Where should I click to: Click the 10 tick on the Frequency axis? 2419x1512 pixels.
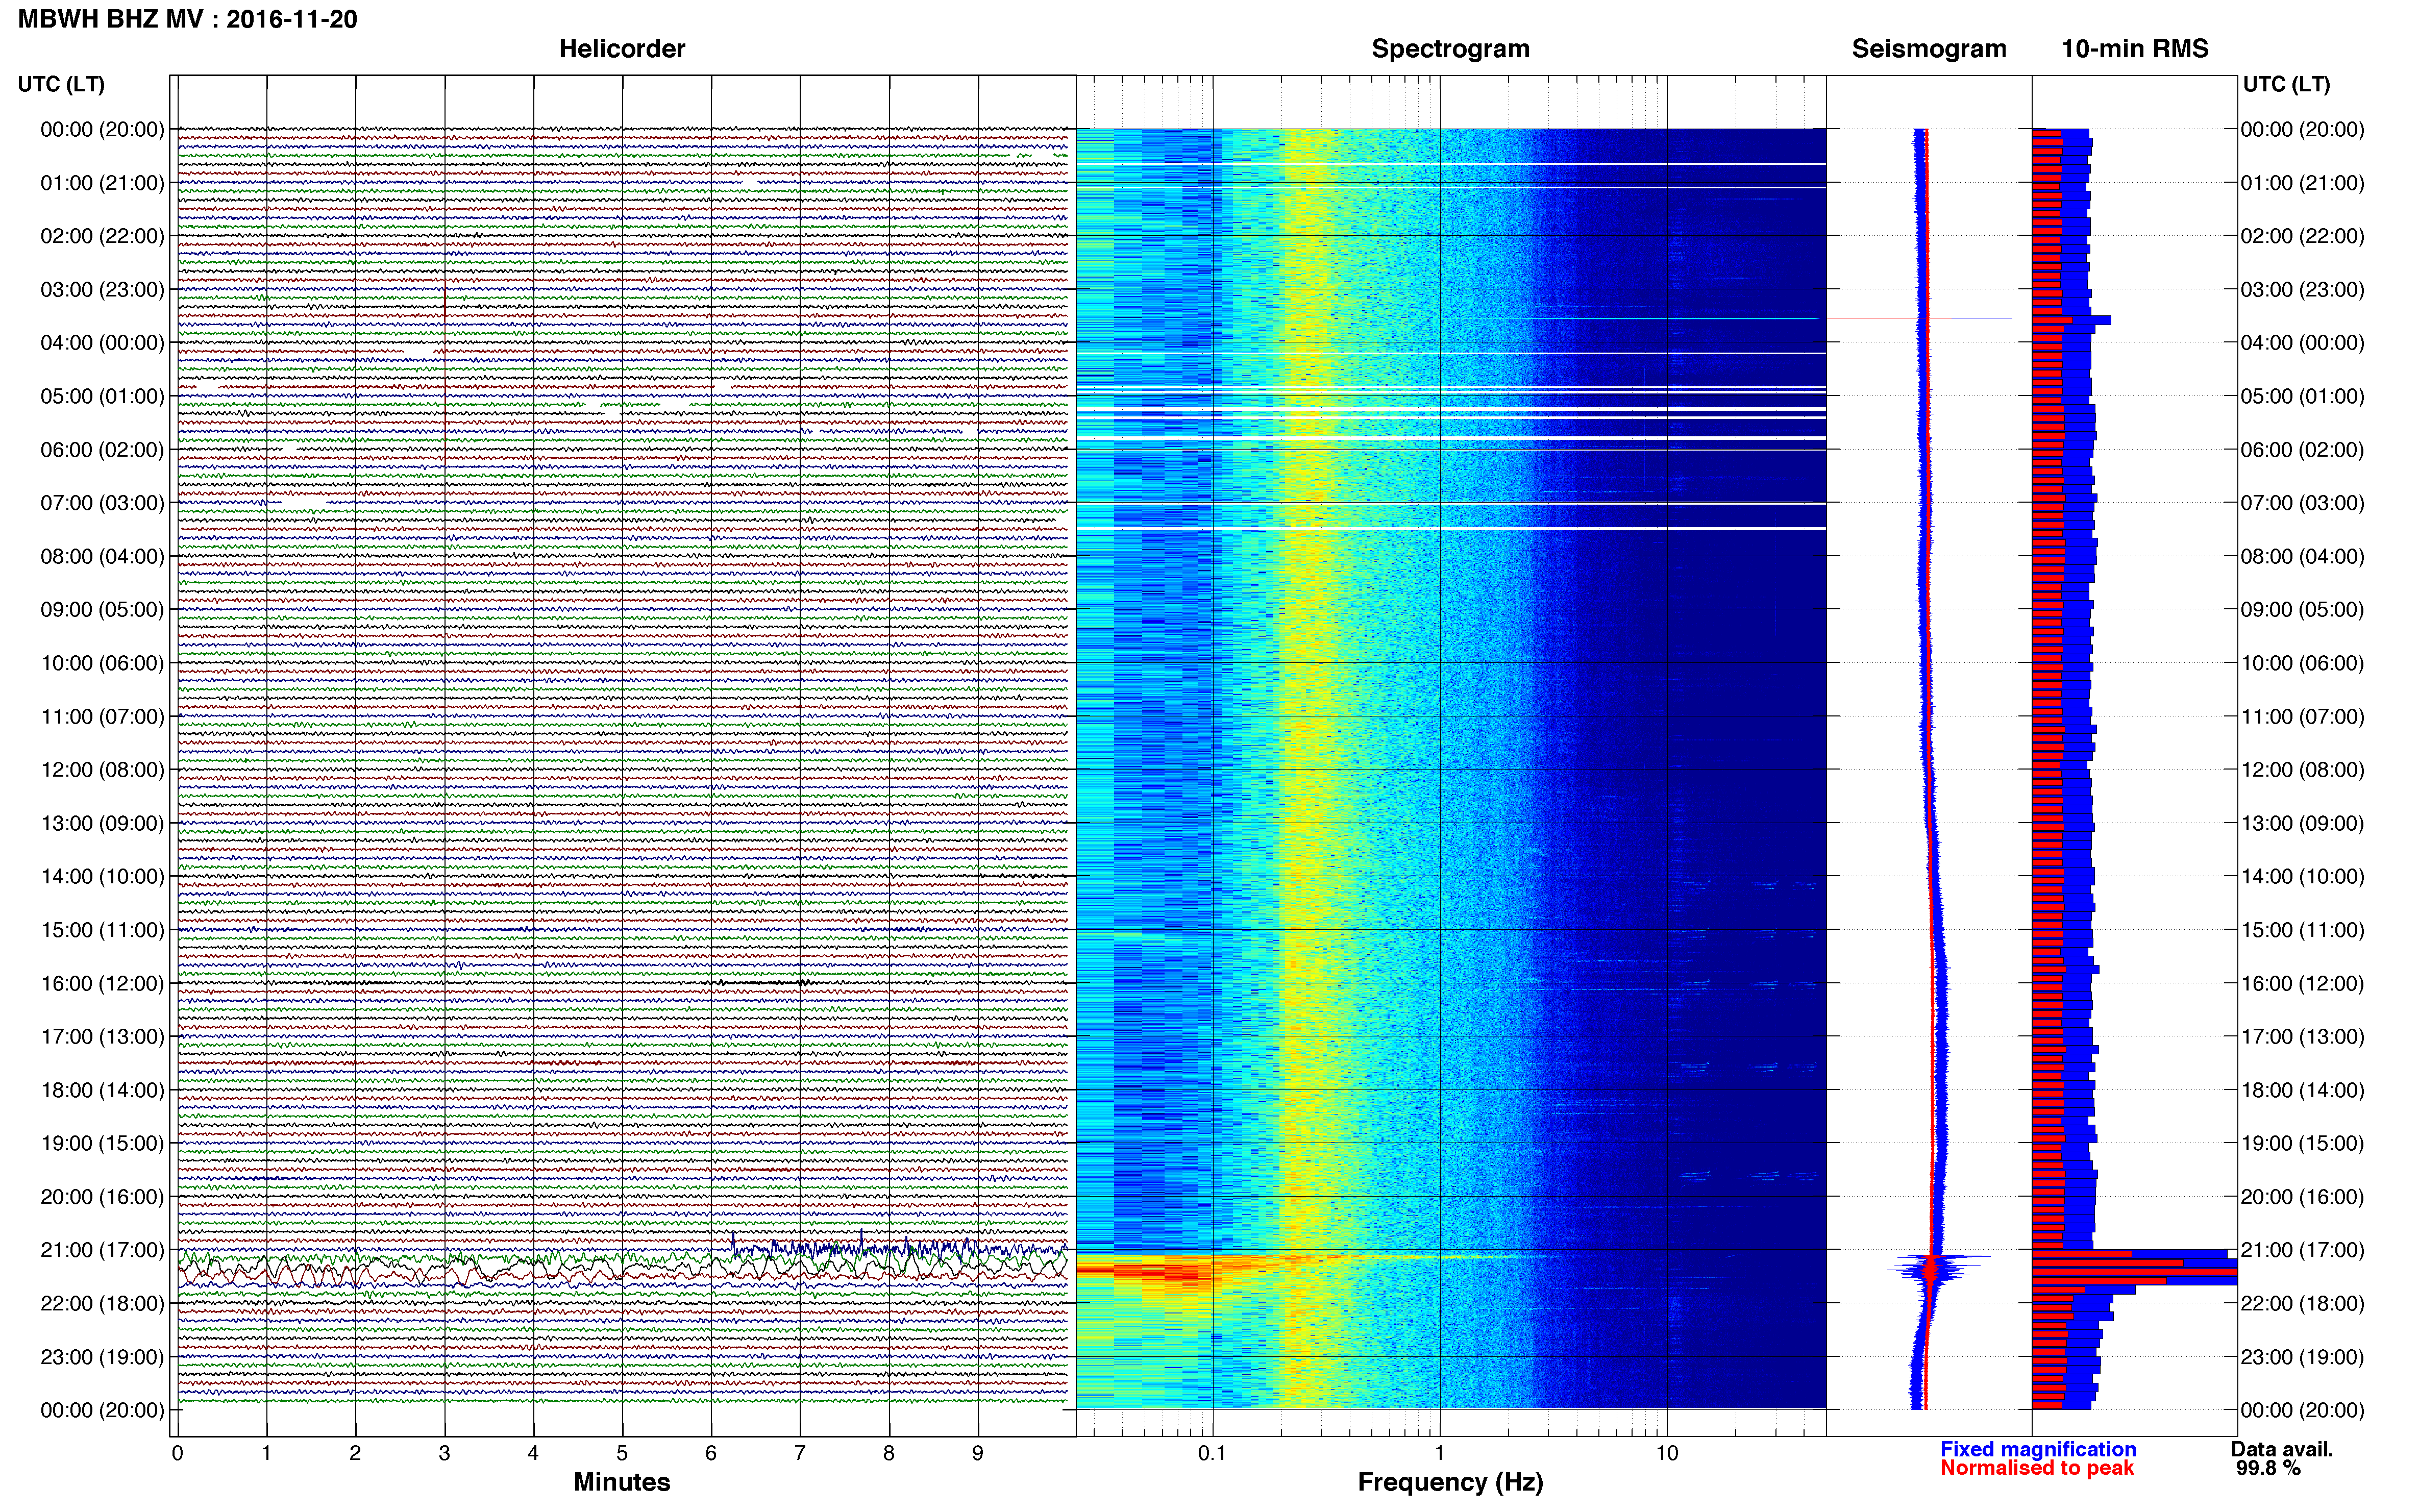[x=1666, y=1454]
